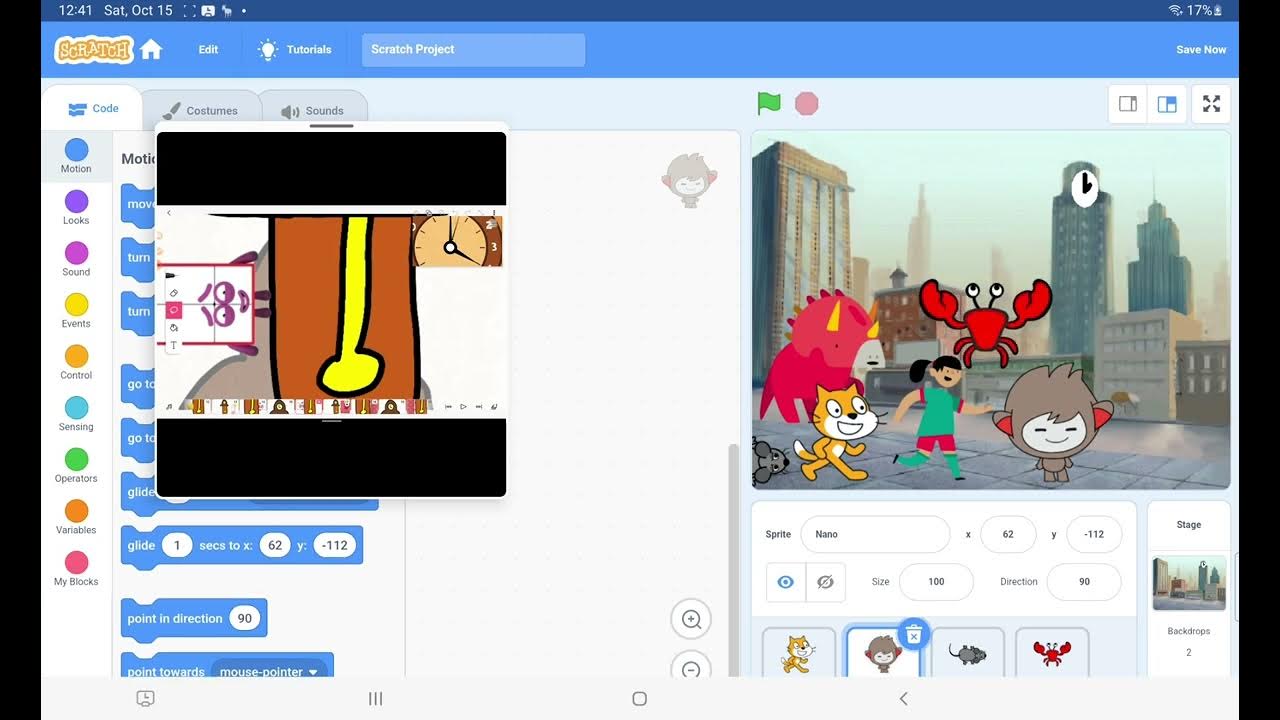Click the x value 62 in the glide block
The height and width of the screenshot is (720, 1280).
(x=275, y=545)
